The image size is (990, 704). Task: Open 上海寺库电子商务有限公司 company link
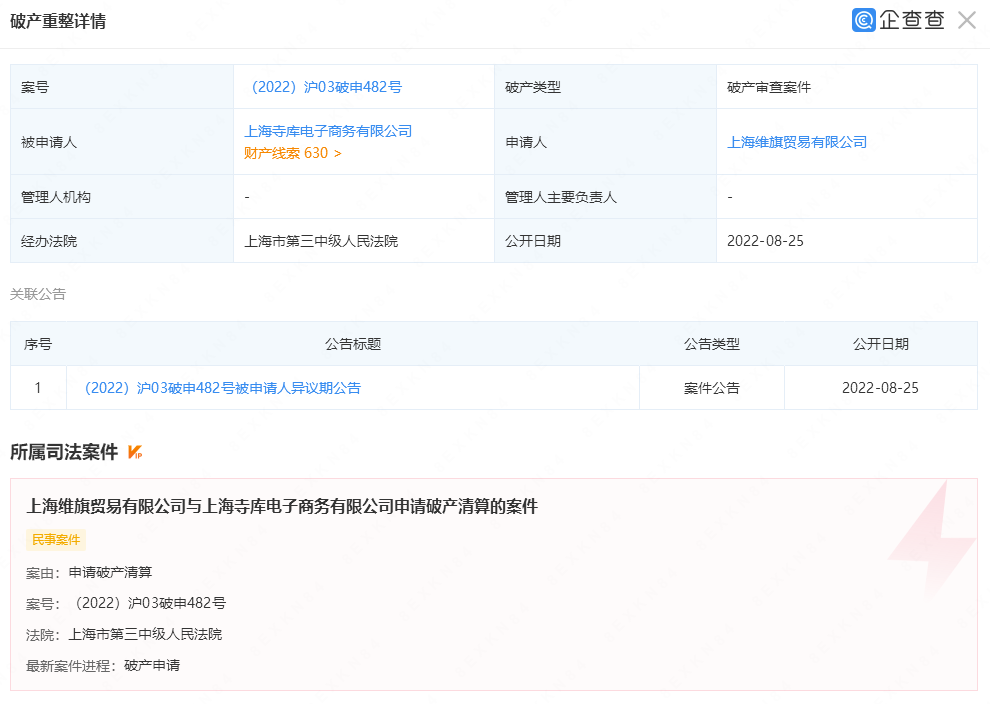[x=328, y=131]
